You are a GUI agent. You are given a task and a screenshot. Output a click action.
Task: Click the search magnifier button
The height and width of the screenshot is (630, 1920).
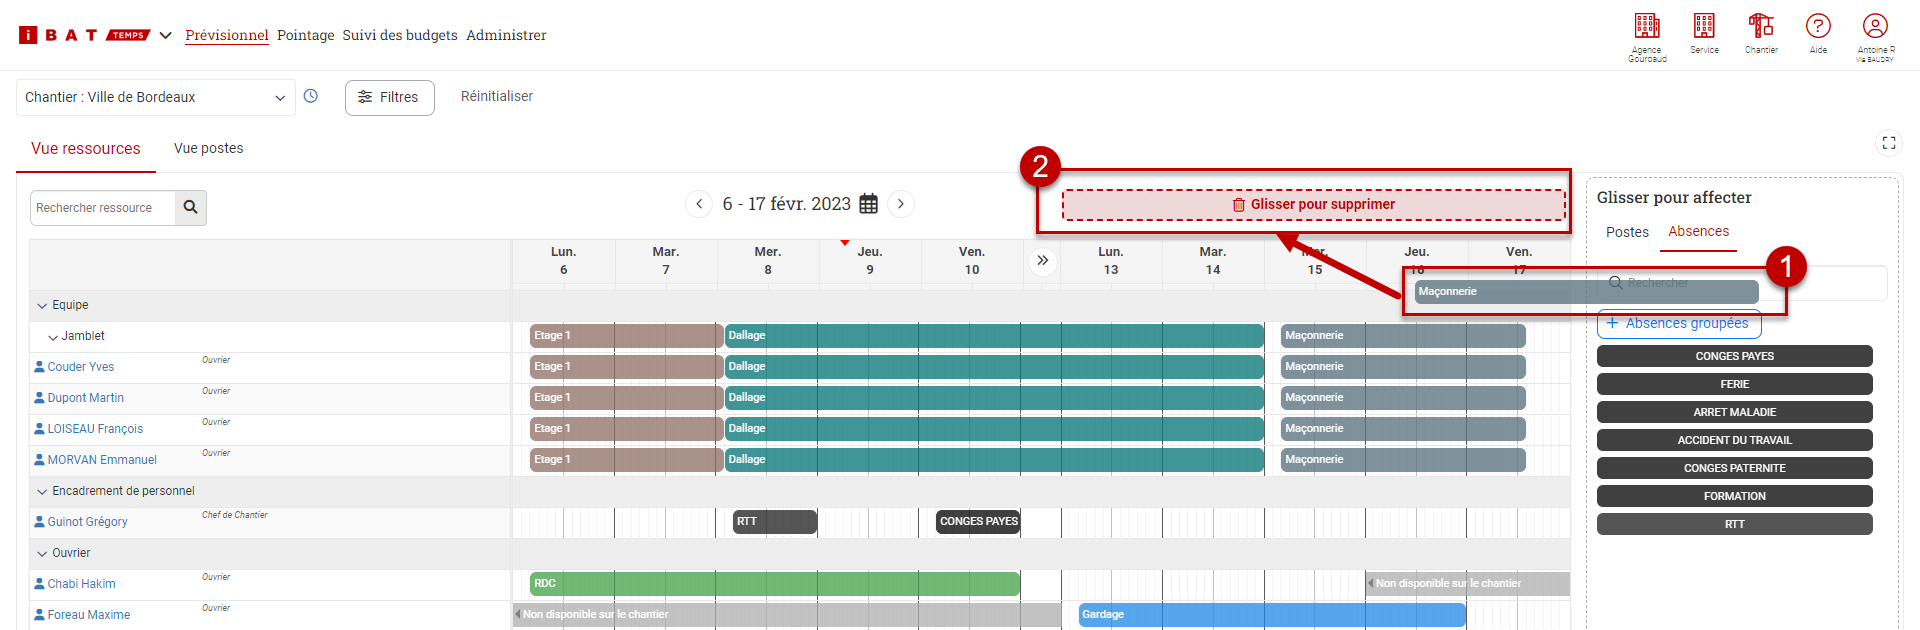click(x=190, y=208)
